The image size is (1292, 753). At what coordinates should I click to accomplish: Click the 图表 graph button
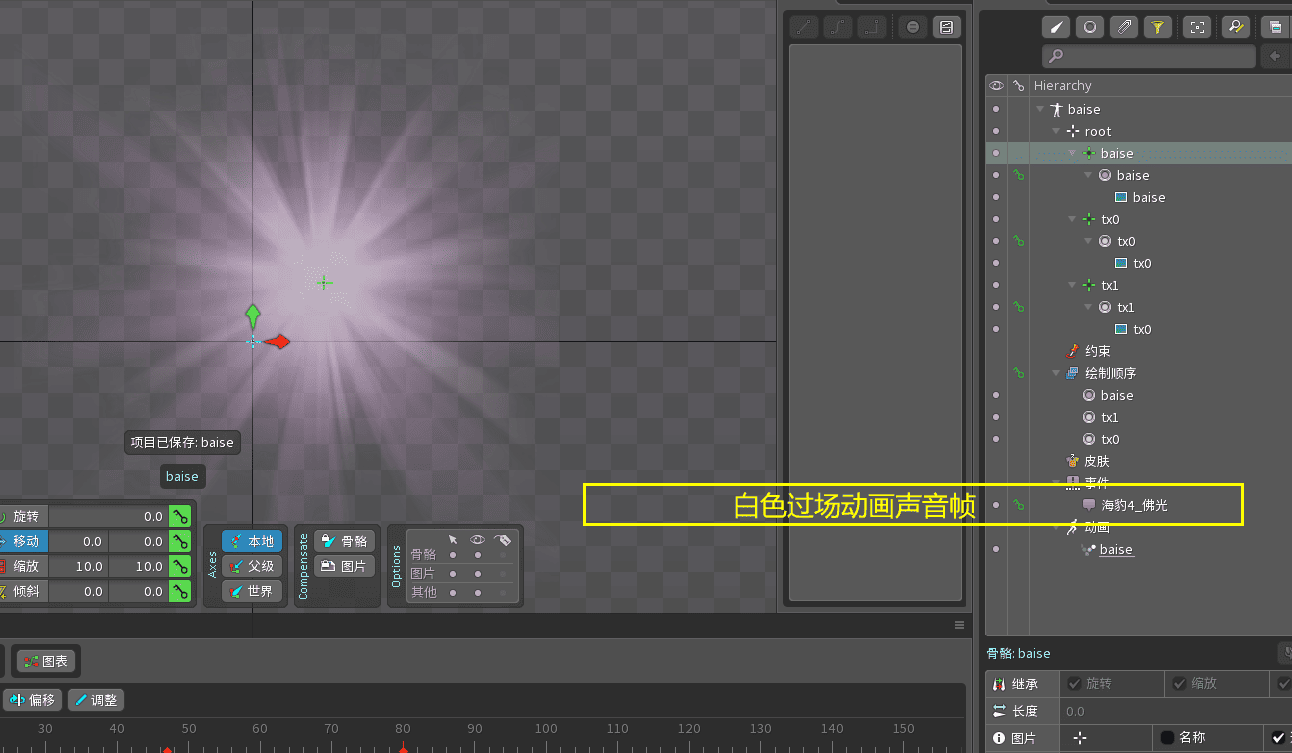point(47,661)
